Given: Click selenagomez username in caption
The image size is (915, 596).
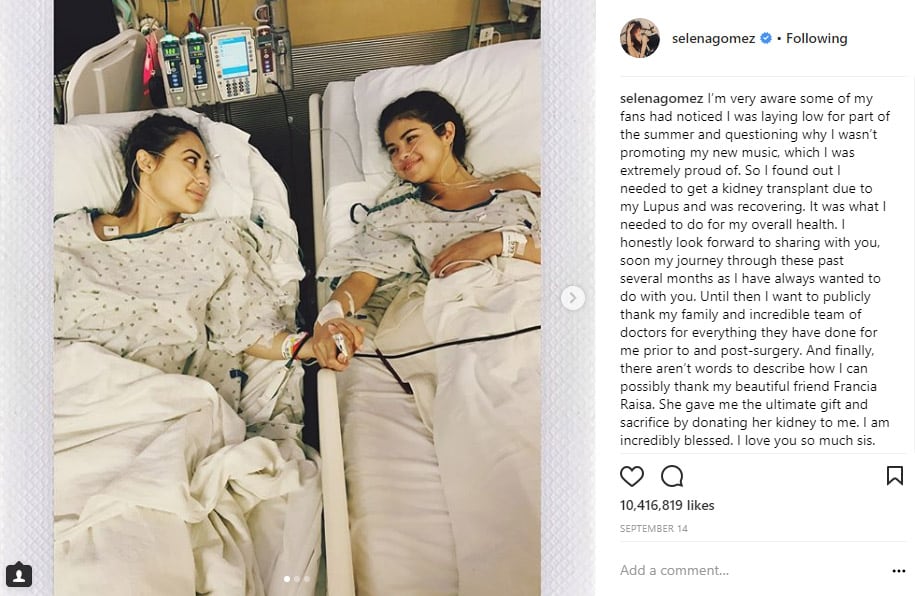Looking at the screenshot, I should [661, 99].
